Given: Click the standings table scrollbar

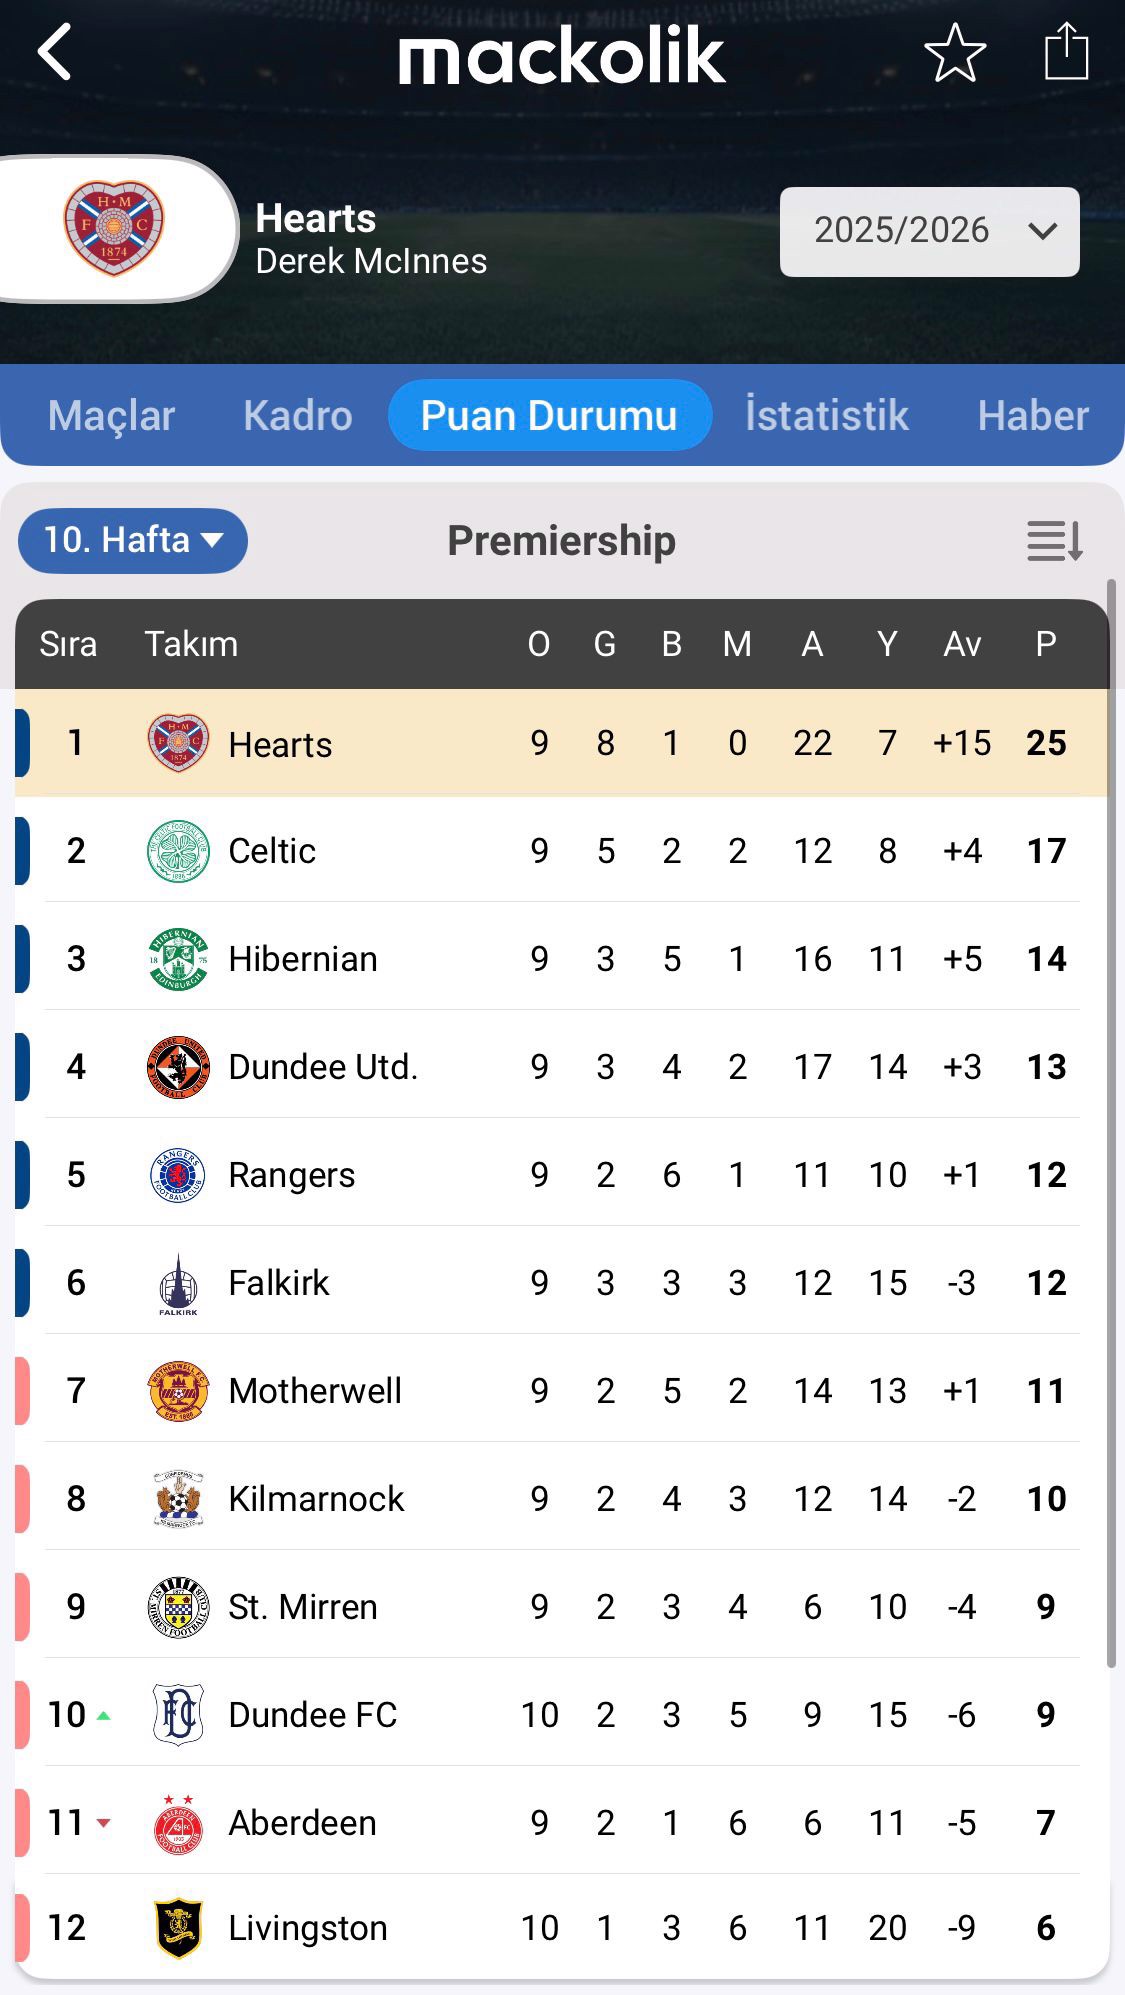Looking at the screenshot, I should [x=1110, y=1120].
